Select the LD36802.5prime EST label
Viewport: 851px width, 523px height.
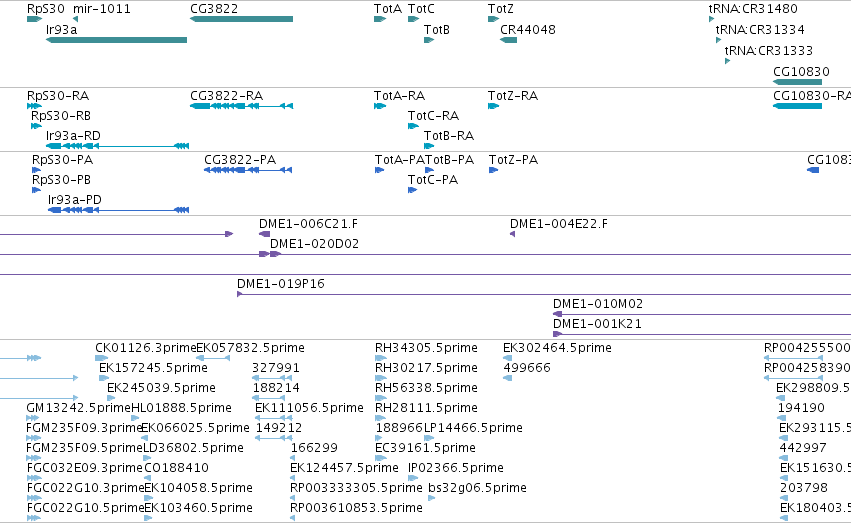[194, 449]
